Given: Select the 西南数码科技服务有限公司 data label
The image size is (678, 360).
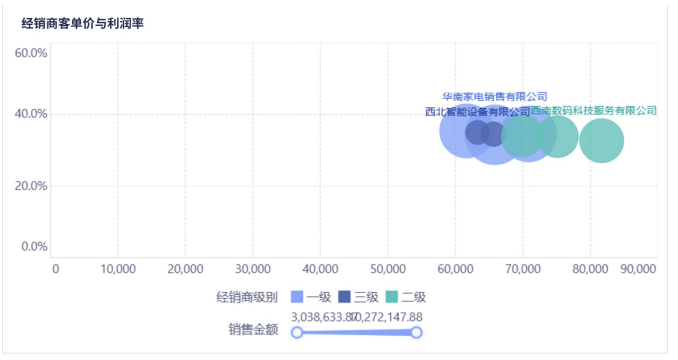Looking at the screenshot, I should click(x=594, y=111).
